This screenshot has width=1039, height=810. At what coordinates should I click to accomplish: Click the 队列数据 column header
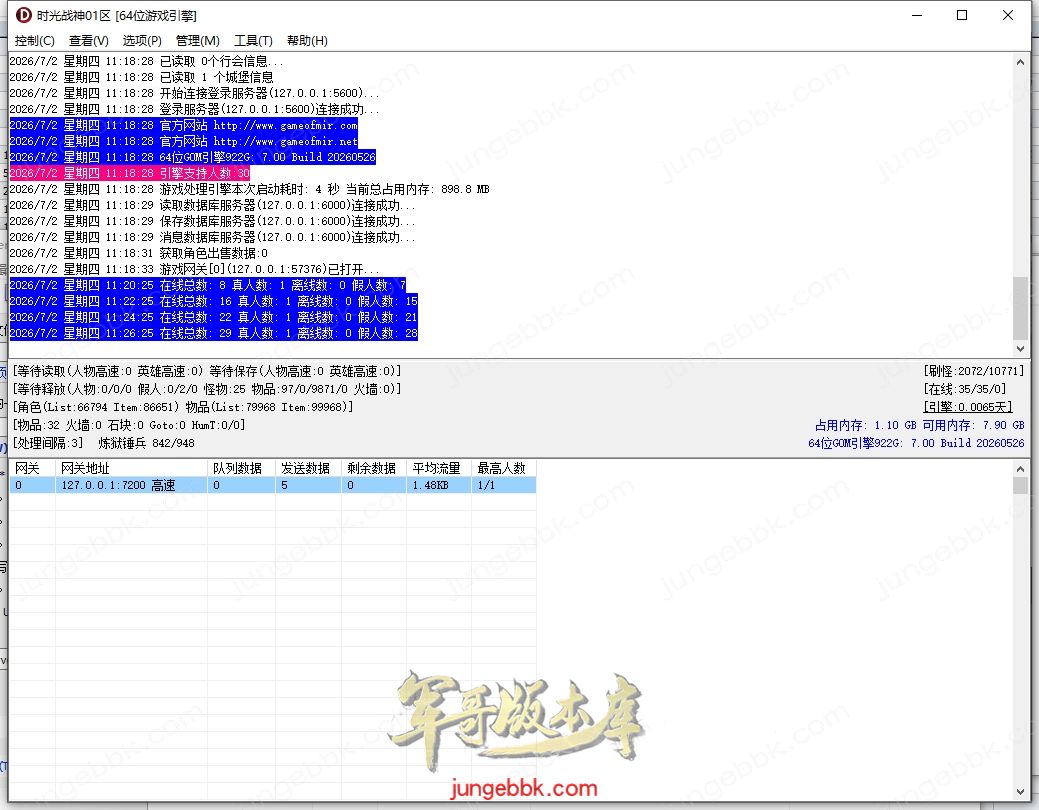pos(241,468)
